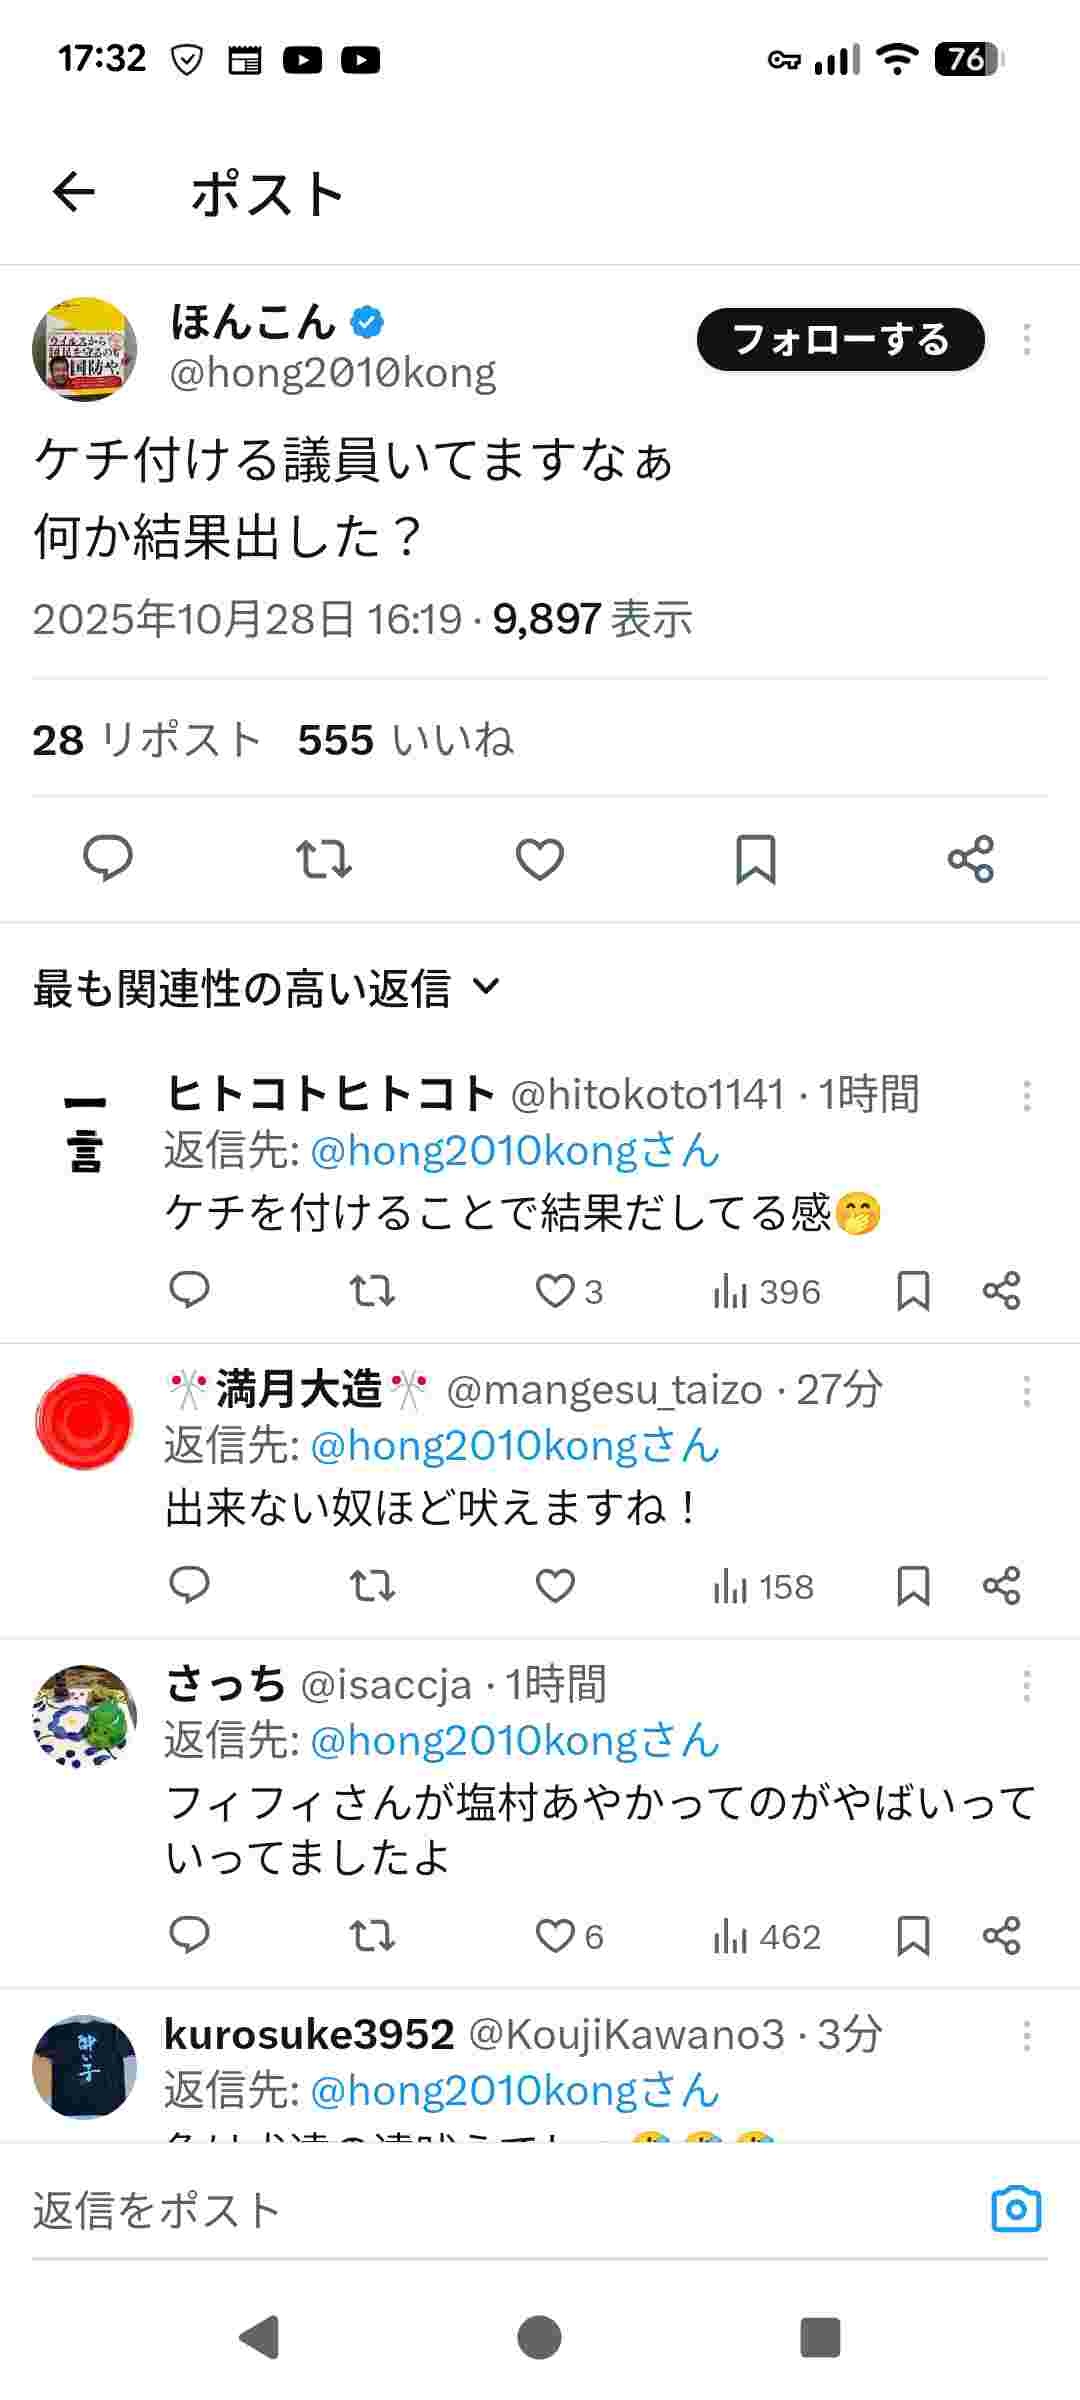Open @hong2010kong link in 満月大造 reply
Image resolution: width=1080 pixels, height=2400 pixels.
pyautogui.click(x=515, y=1446)
